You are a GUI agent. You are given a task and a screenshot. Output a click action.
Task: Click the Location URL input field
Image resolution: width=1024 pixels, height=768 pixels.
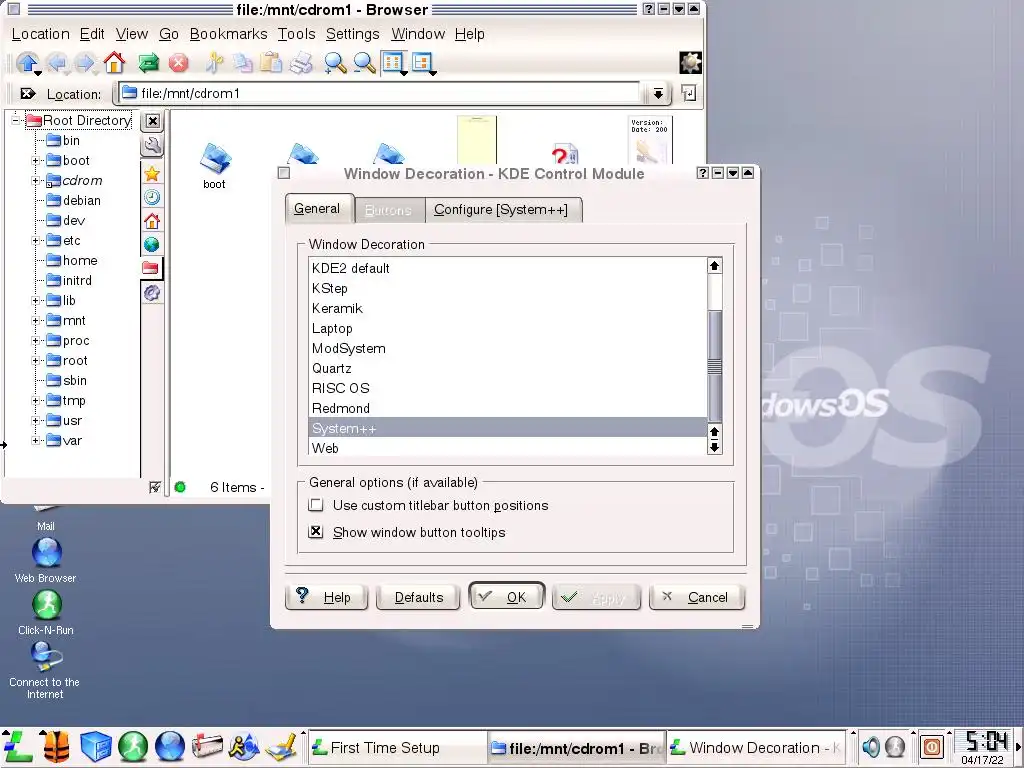click(x=379, y=93)
